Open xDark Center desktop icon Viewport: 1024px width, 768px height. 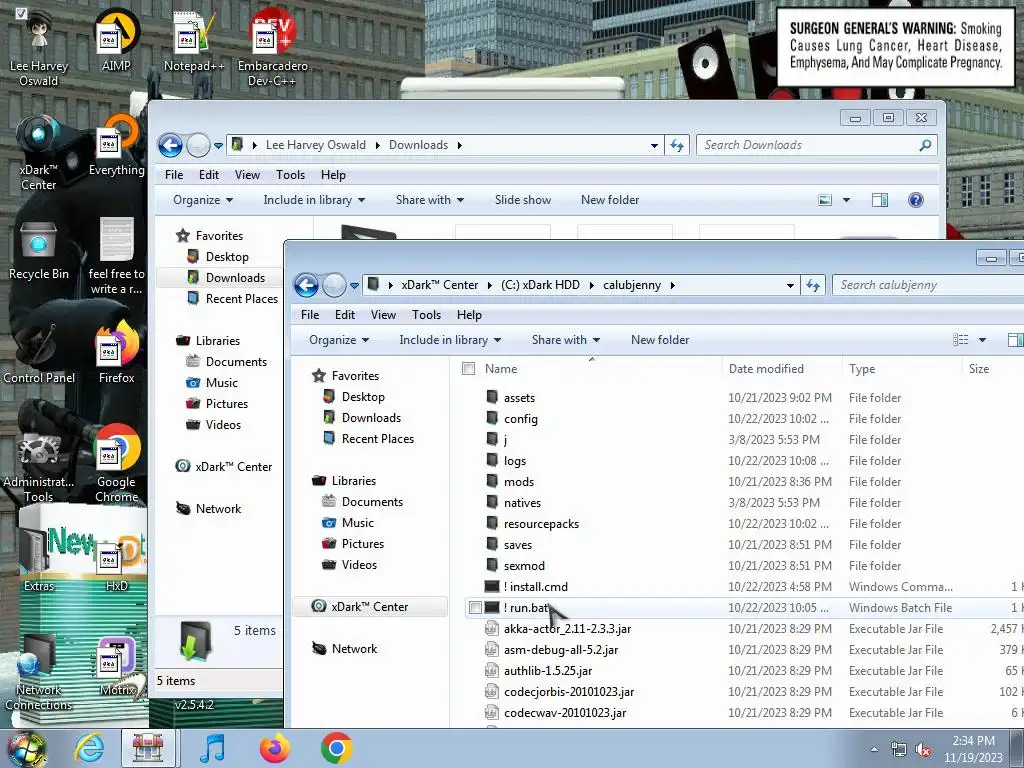39,152
